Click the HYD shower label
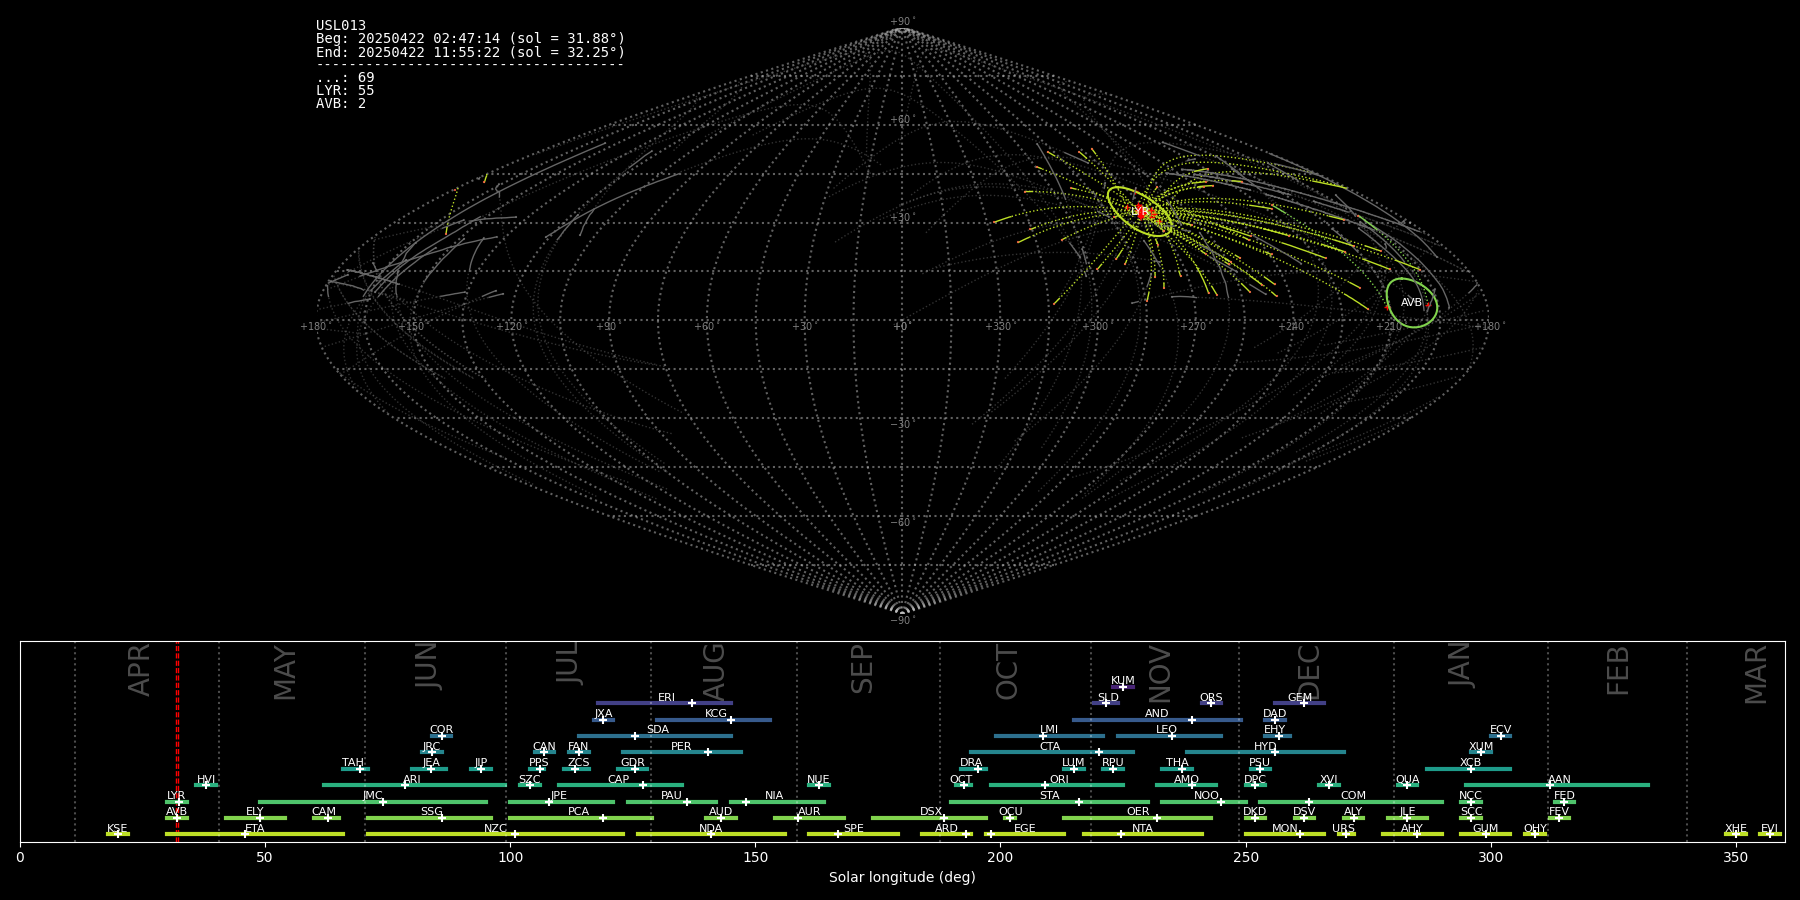This screenshot has width=1800, height=900. point(1265,747)
